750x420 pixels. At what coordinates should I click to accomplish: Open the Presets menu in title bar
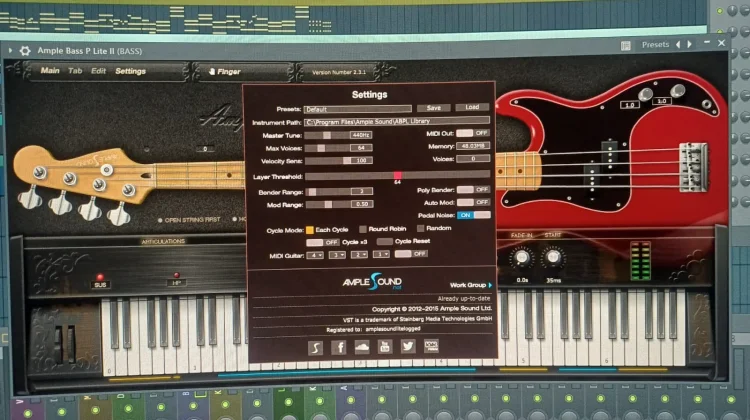pyautogui.click(x=655, y=44)
